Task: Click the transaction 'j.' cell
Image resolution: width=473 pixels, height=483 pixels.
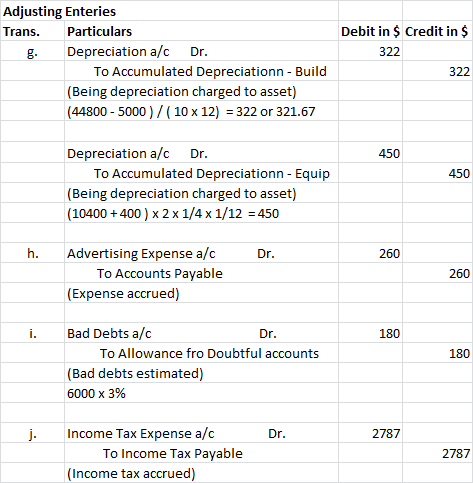Action: click(x=32, y=433)
